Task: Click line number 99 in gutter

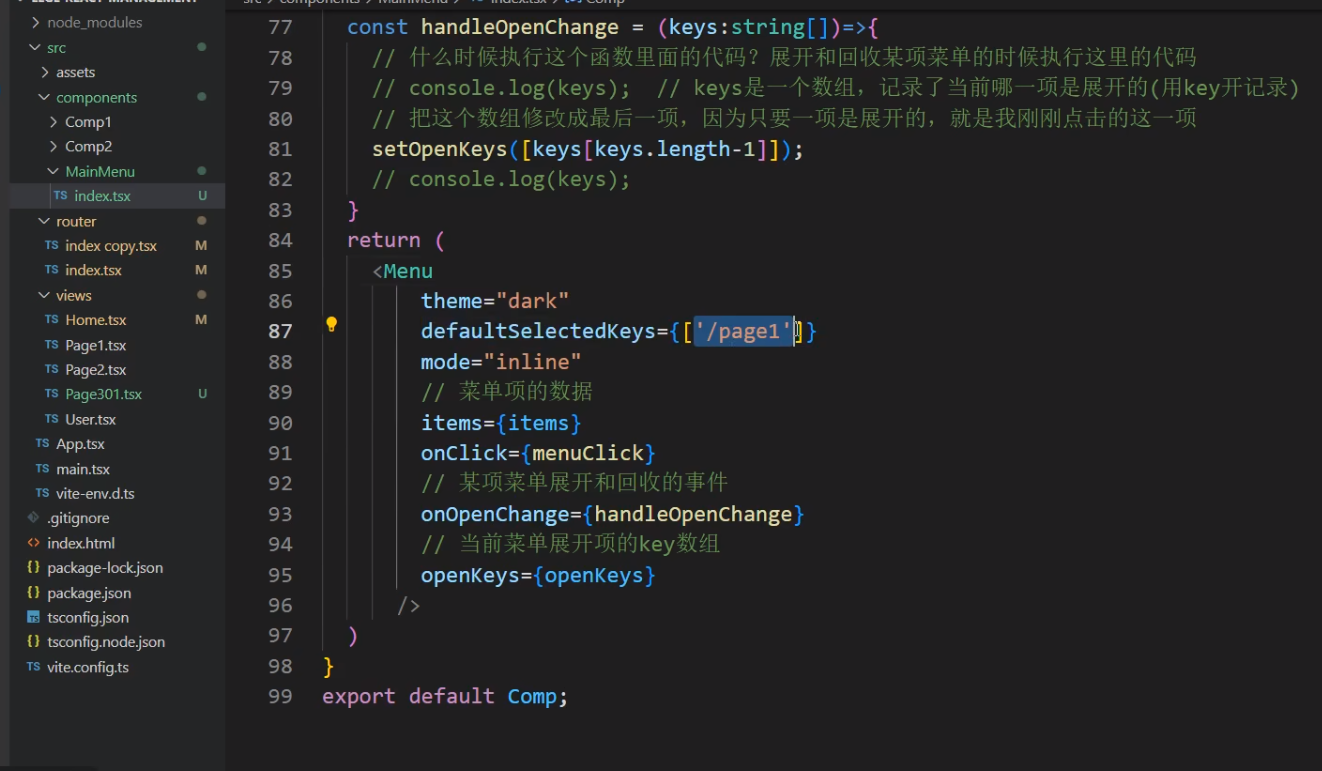Action: click(x=280, y=696)
